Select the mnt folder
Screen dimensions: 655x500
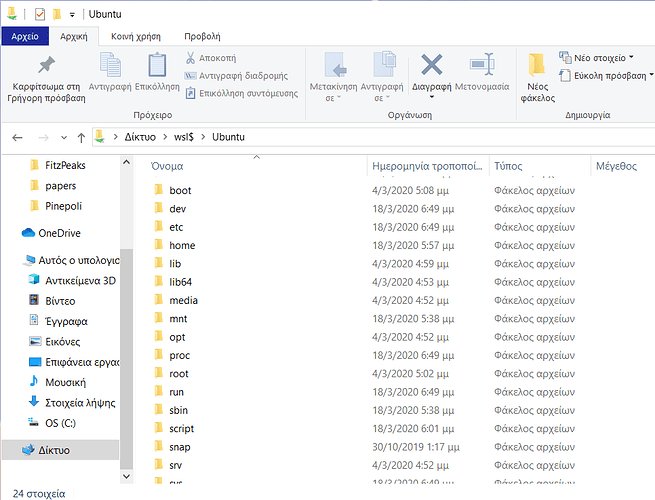tap(178, 319)
